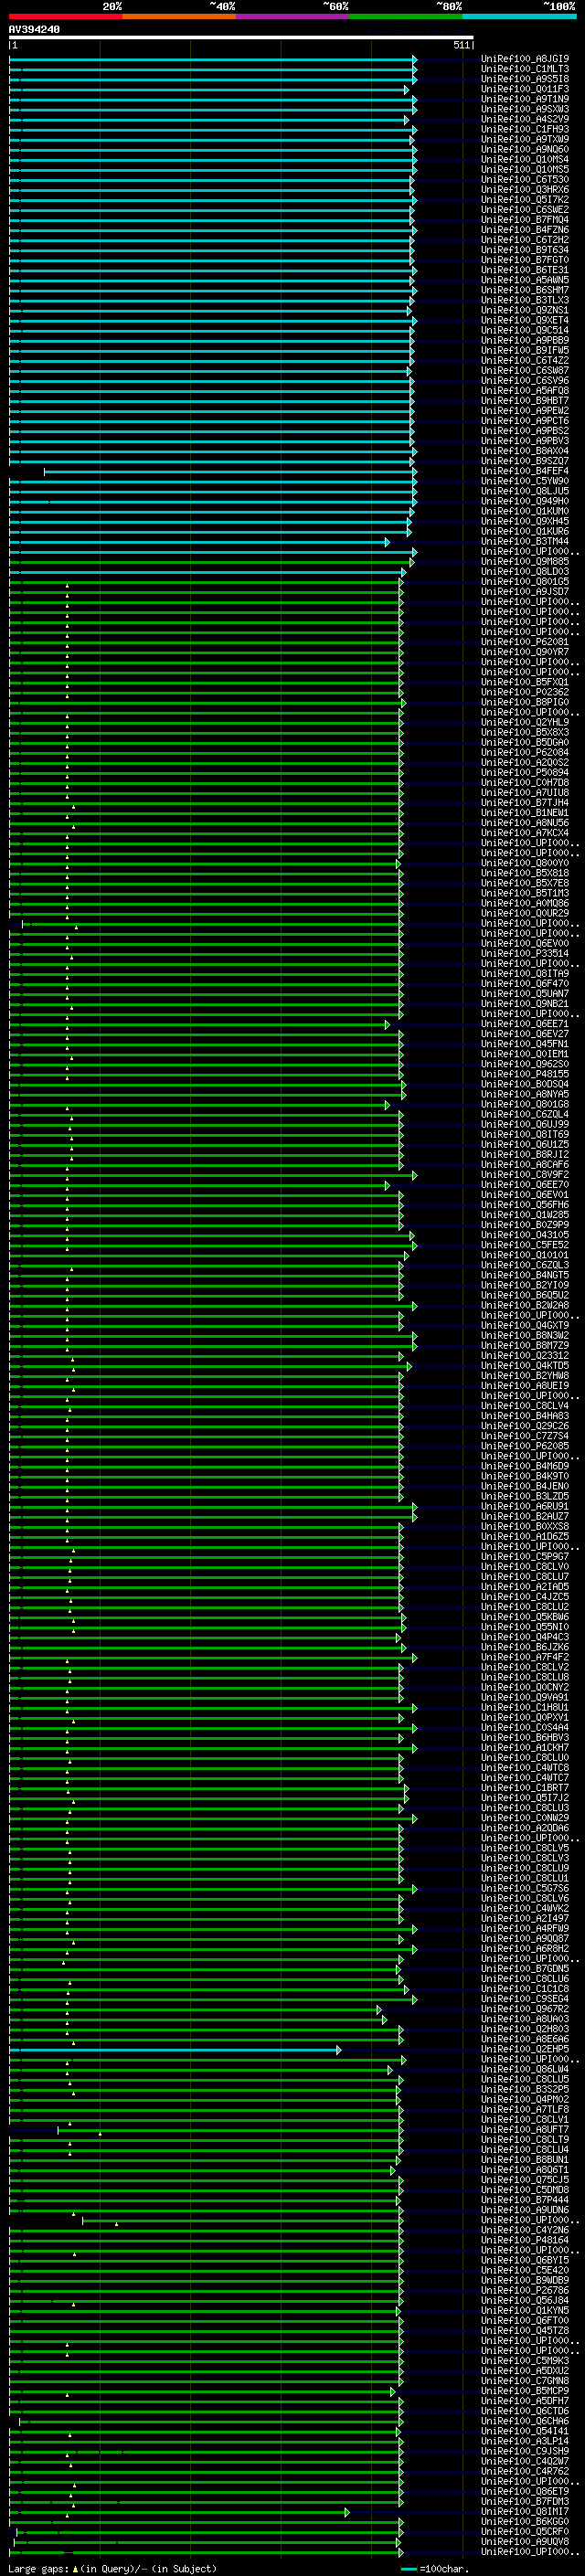Viewport: 585px width, 2576px height.
Task: Click the UniRef100_Q9XET4 label
Action: click(x=525, y=321)
